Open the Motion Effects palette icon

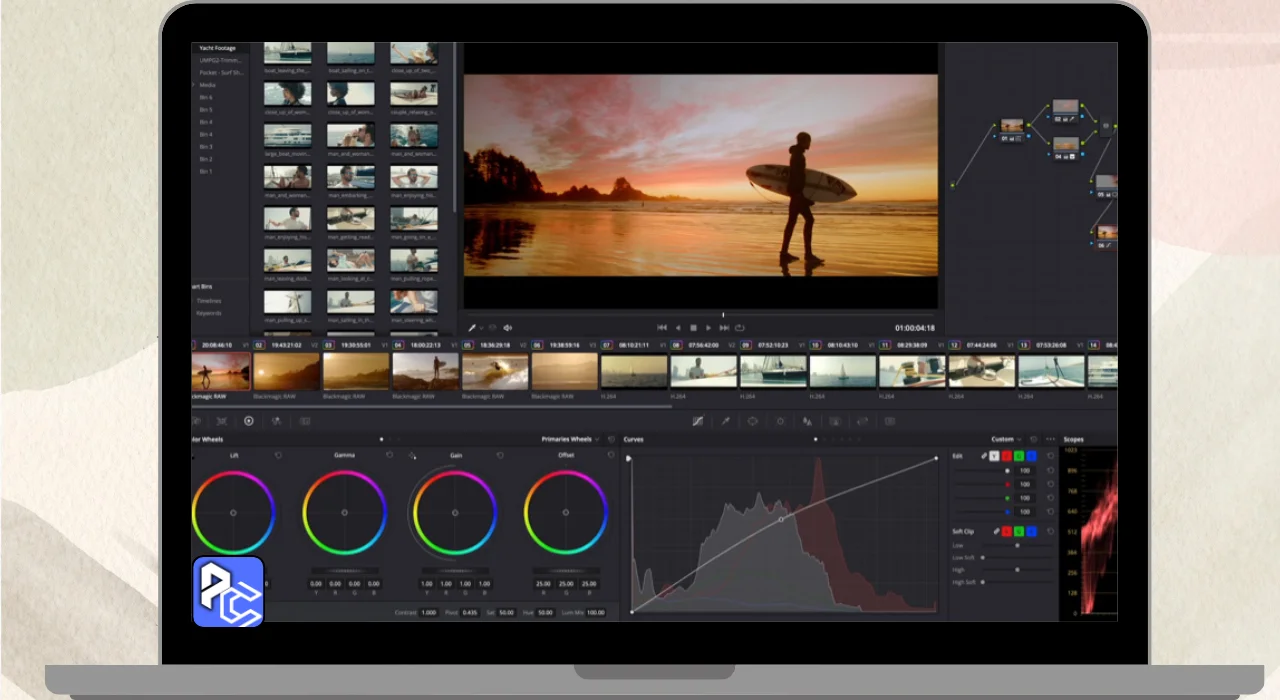tap(305, 421)
